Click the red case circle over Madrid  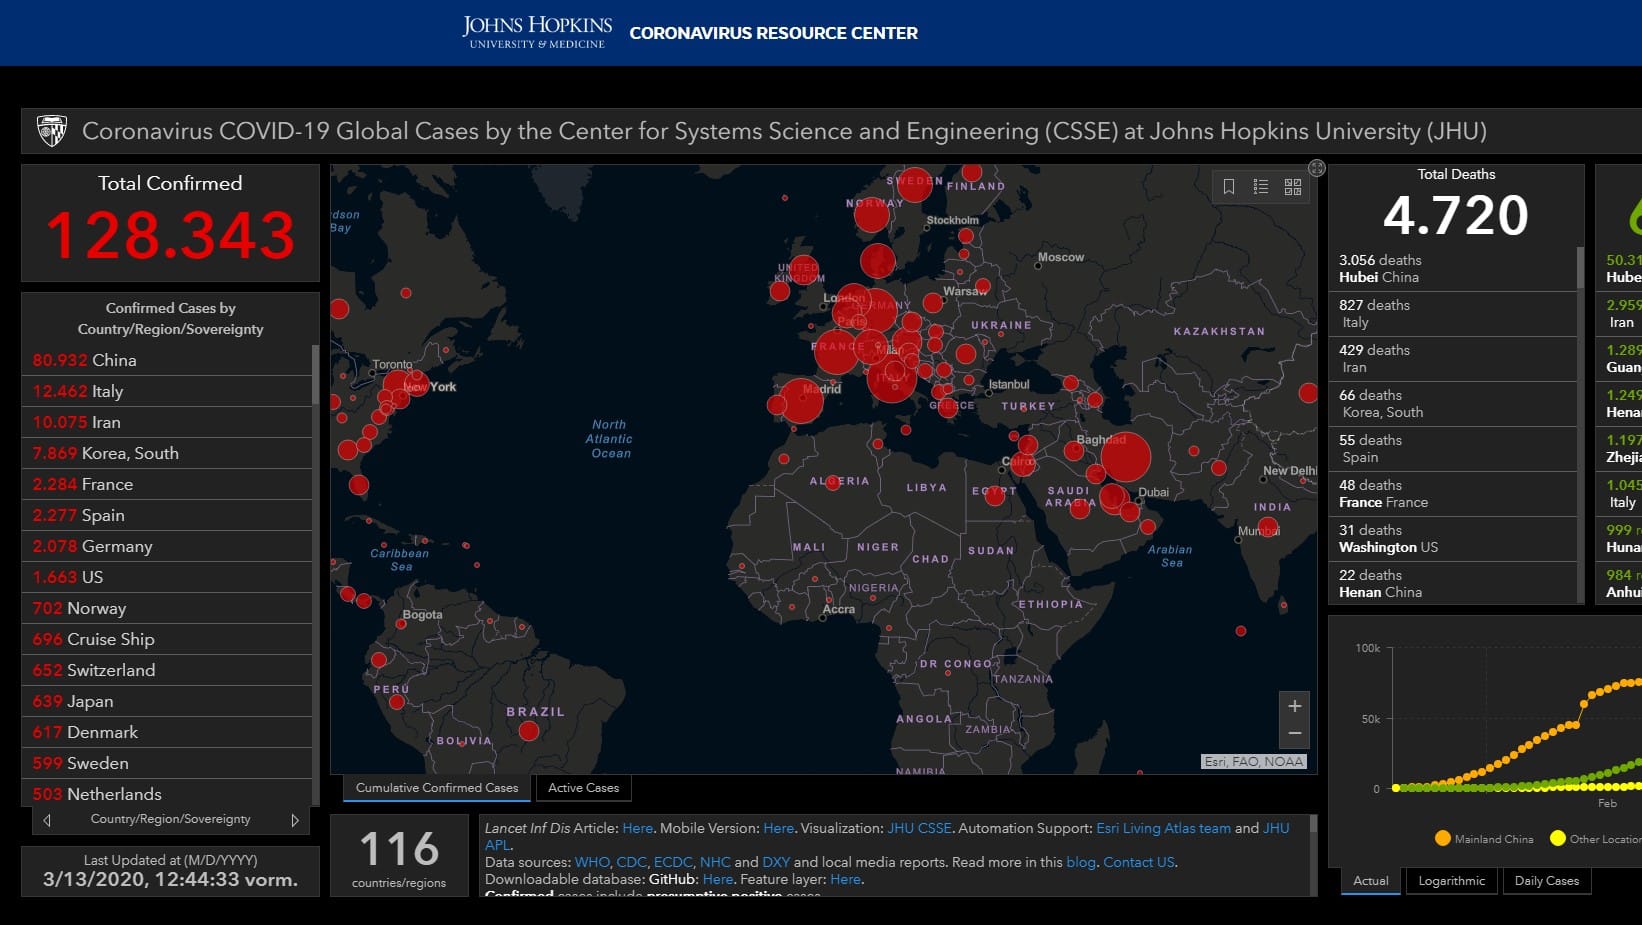point(800,401)
